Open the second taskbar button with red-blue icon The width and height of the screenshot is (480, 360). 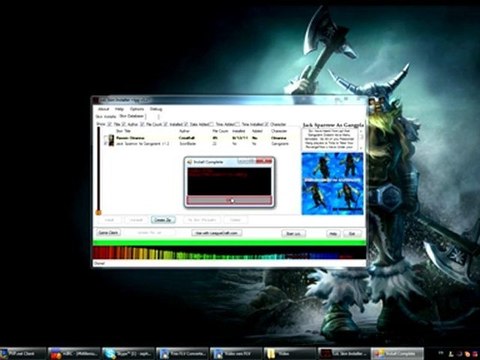[x=74, y=353]
